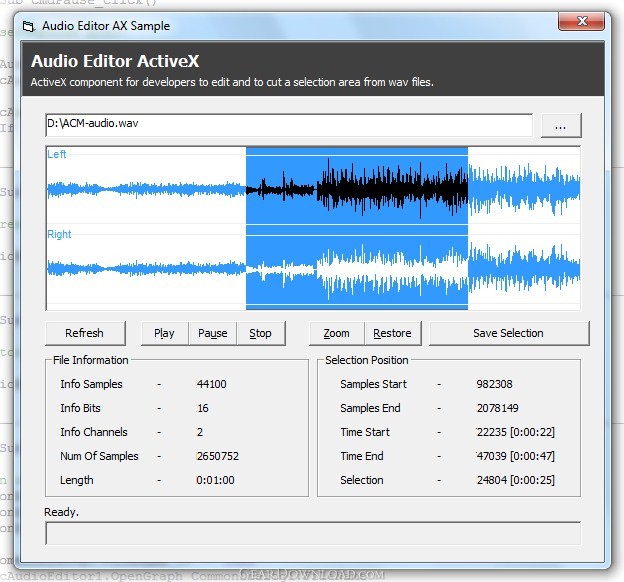Click the 'Info Bits' label
The height and width of the screenshot is (582, 624).
80,408
